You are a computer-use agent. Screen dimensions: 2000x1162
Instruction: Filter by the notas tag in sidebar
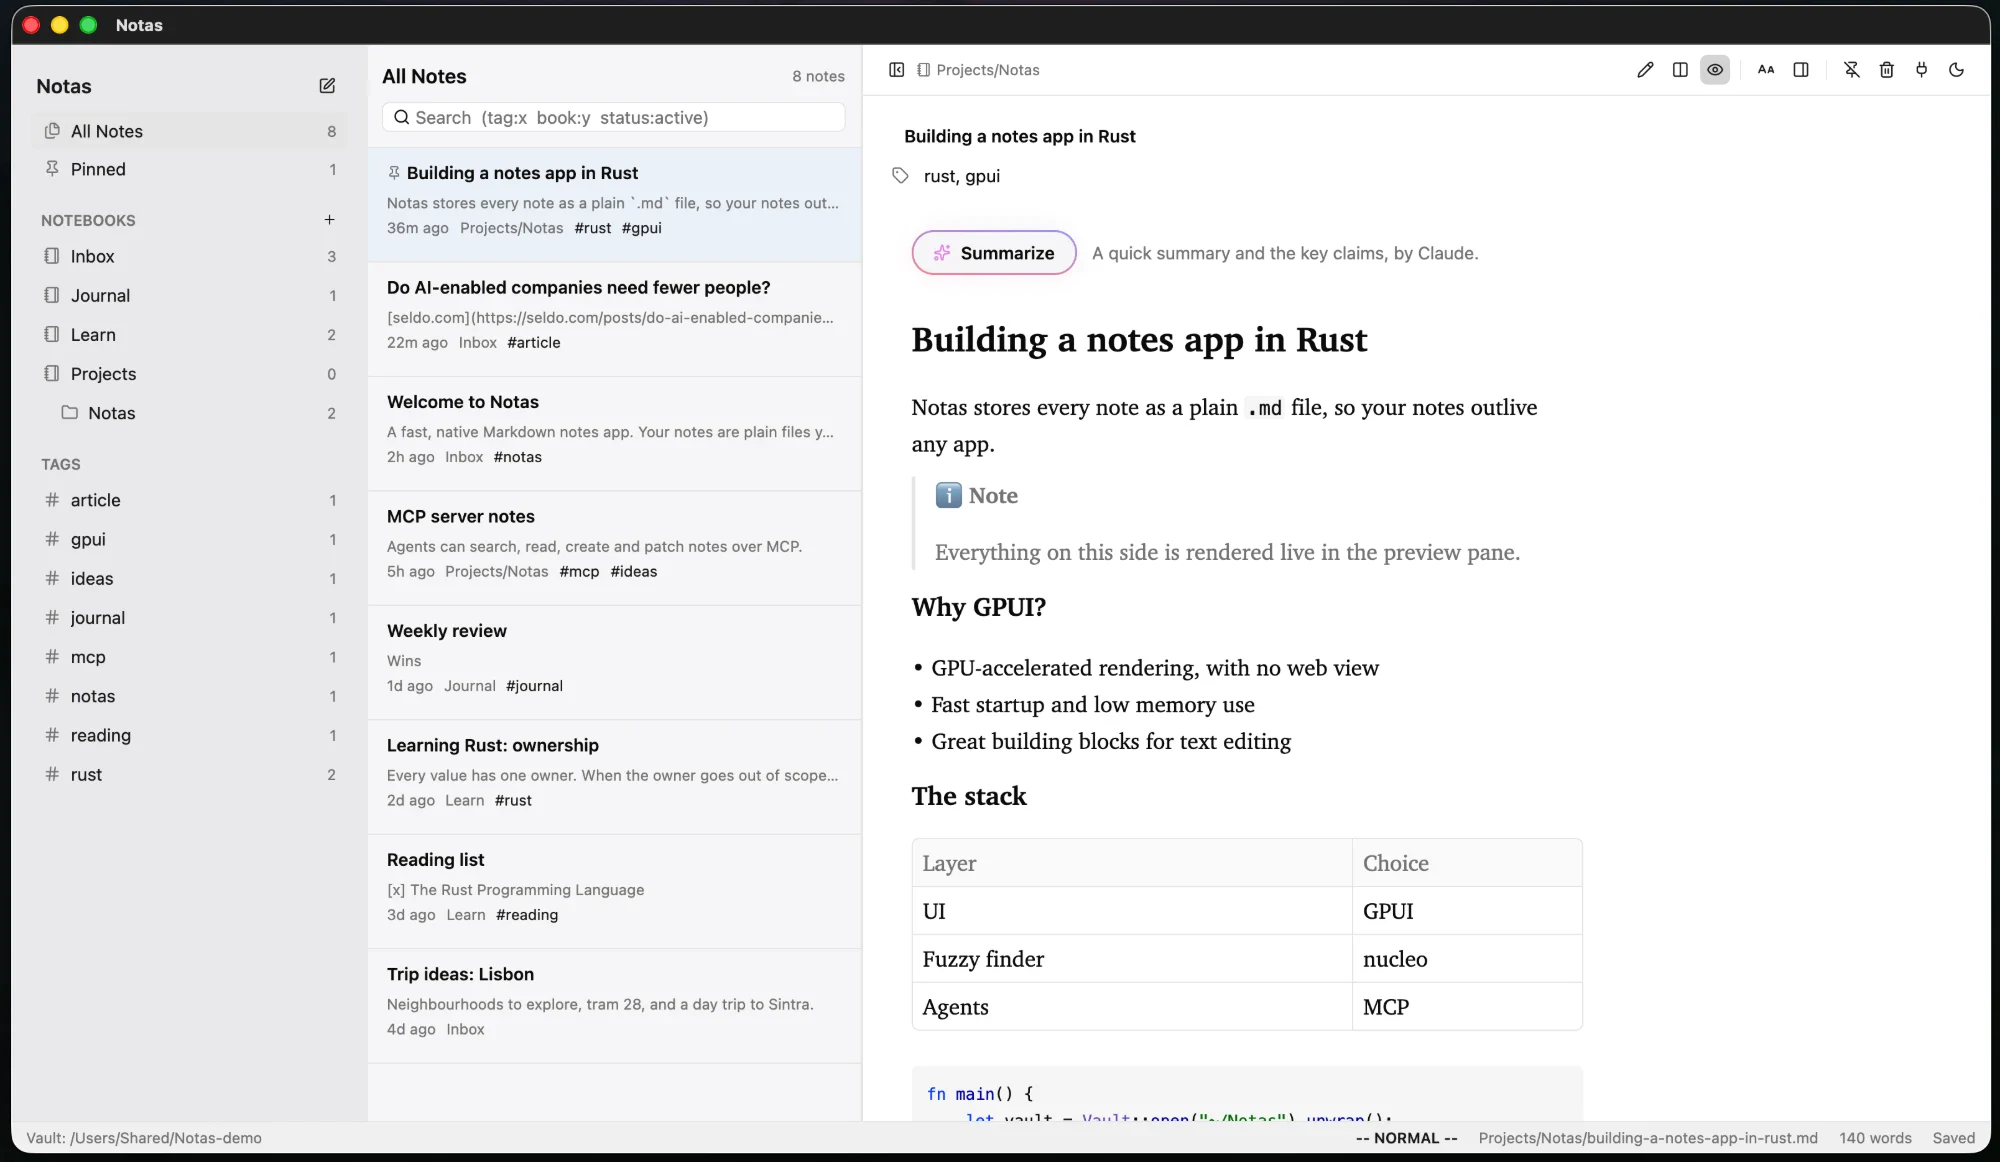pyautogui.click(x=190, y=696)
